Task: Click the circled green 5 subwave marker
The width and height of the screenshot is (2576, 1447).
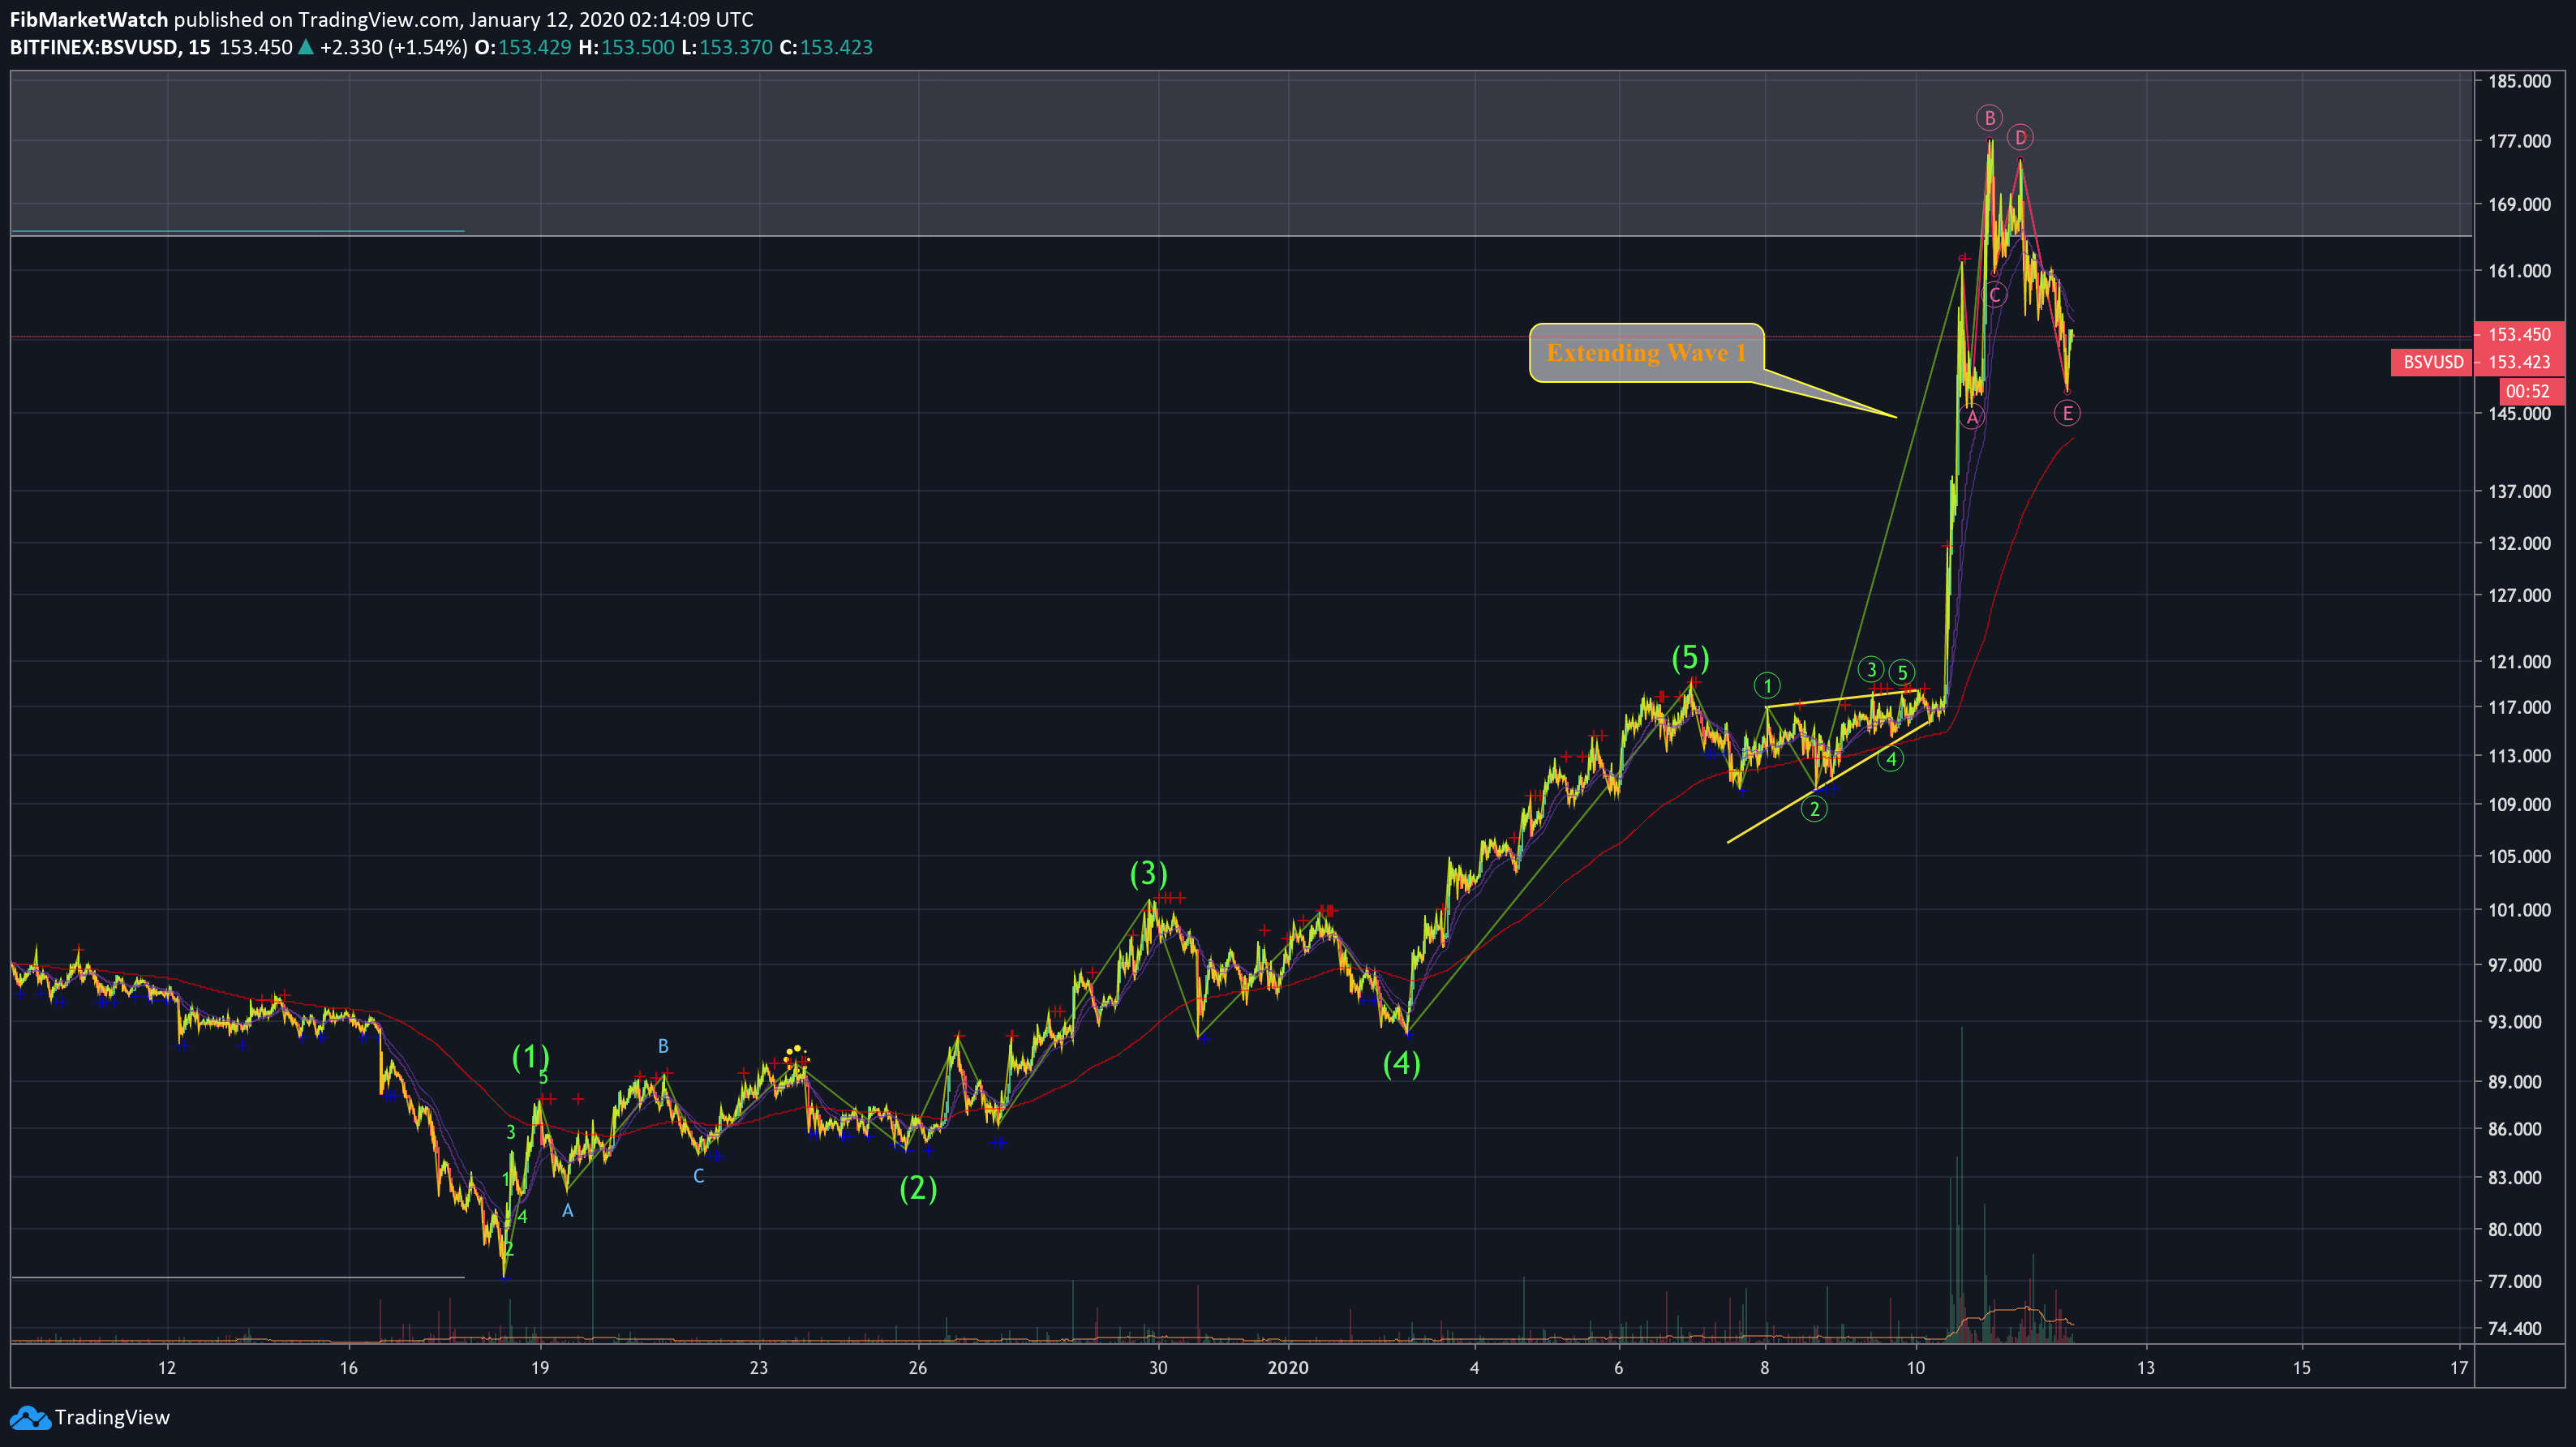Action: [1903, 672]
